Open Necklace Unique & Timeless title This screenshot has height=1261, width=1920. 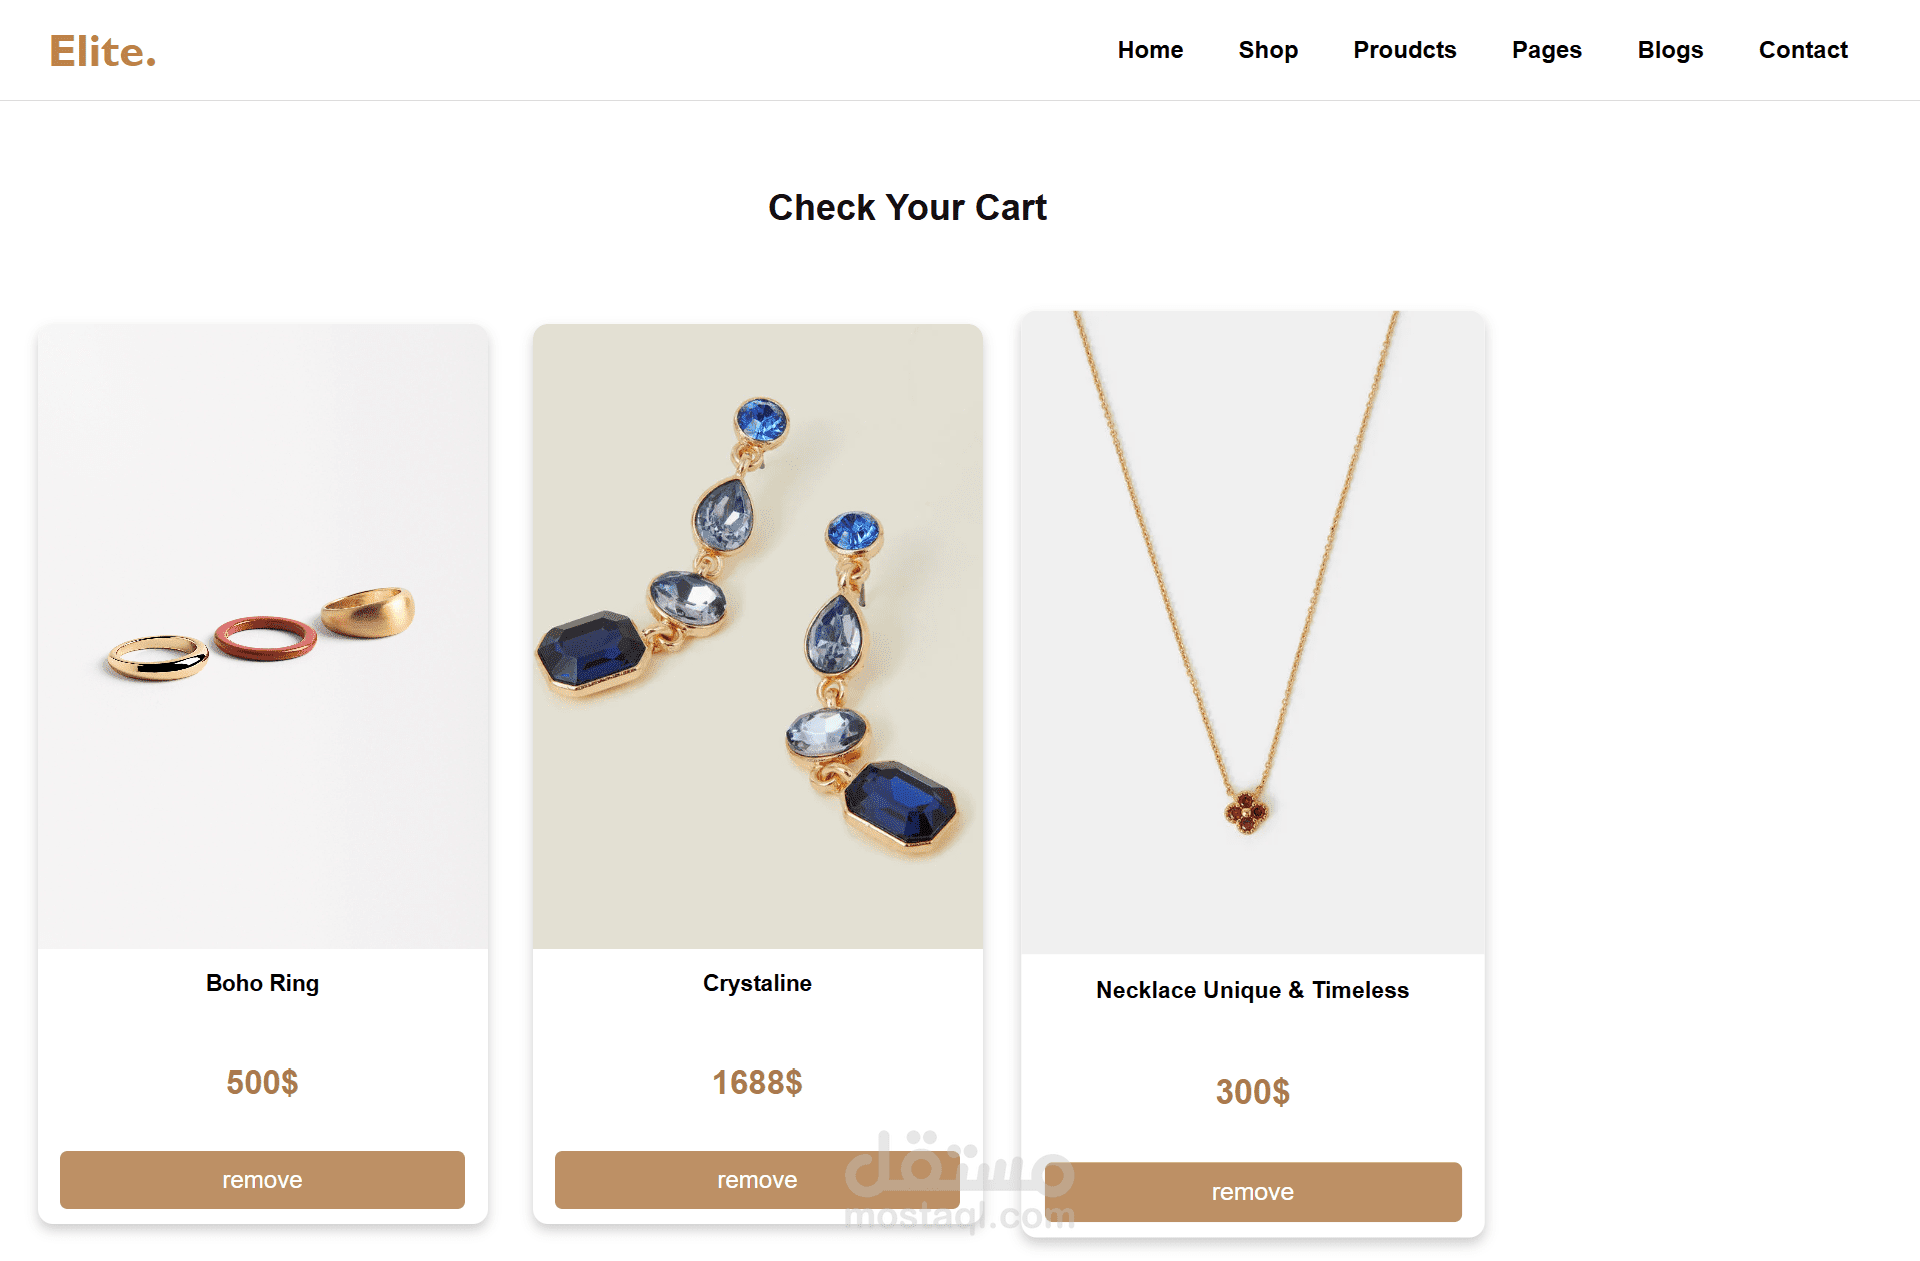pyautogui.click(x=1252, y=990)
